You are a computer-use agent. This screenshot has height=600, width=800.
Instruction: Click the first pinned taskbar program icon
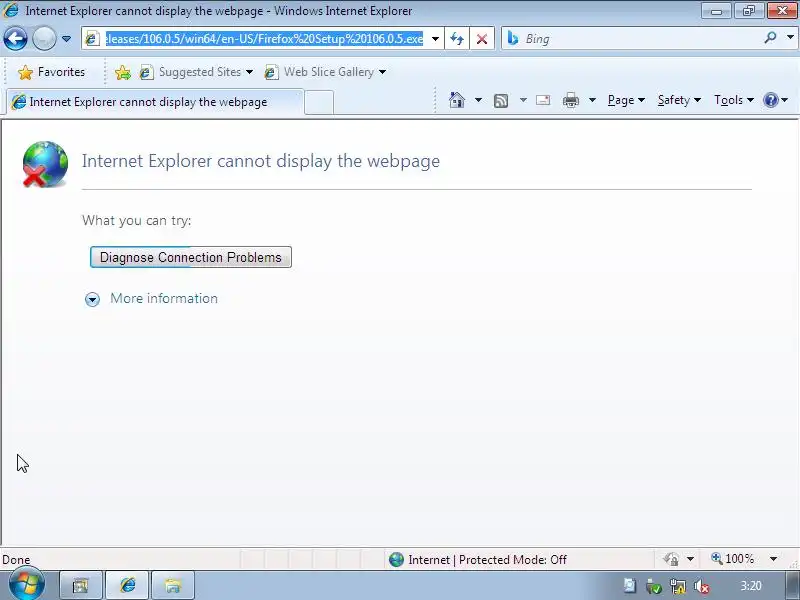pyautogui.click(x=81, y=585)
